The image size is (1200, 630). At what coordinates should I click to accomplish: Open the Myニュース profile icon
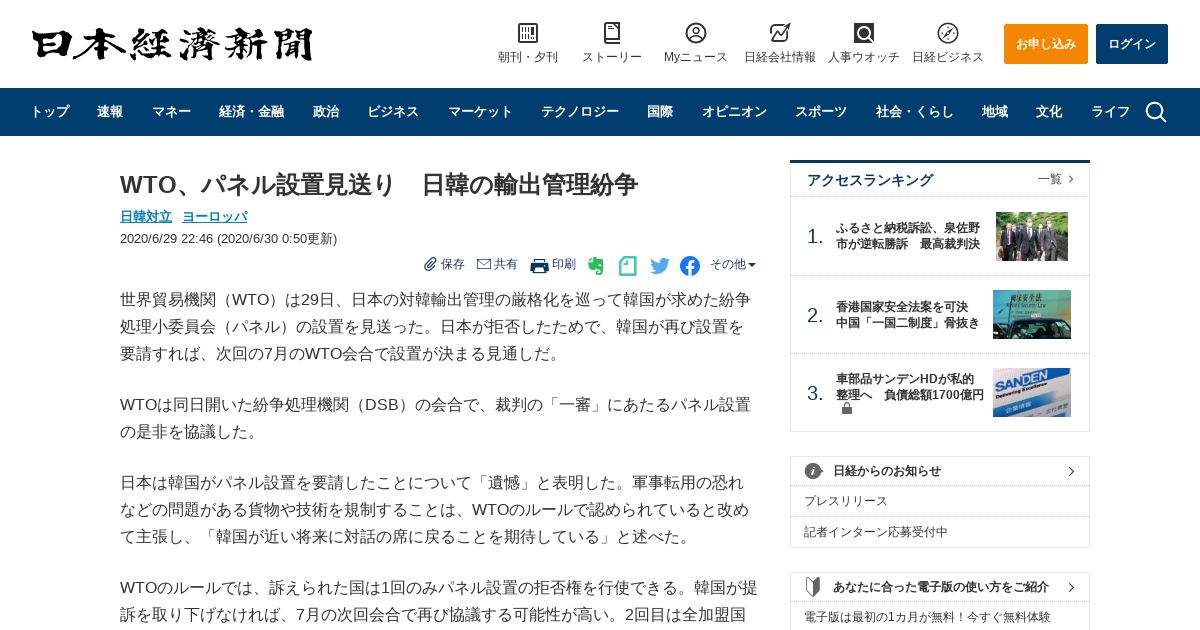696,33
